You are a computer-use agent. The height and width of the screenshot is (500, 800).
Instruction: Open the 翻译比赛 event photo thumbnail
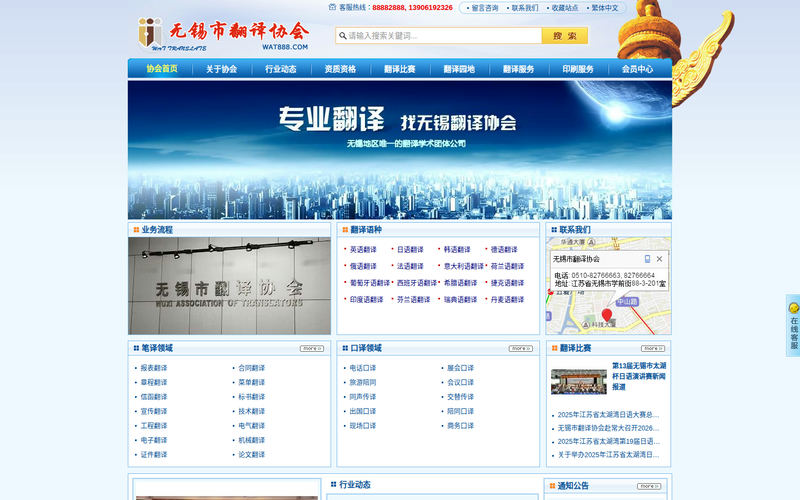[579, 382]
